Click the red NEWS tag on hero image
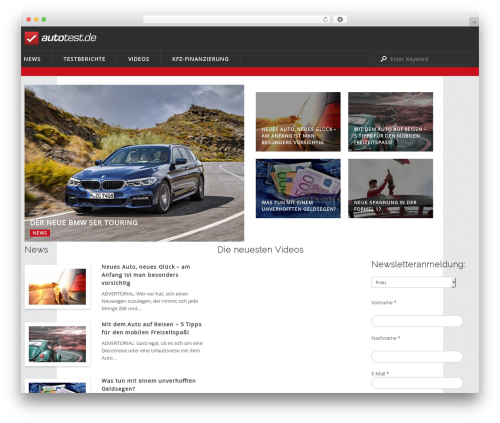This screenshot has height=423, width=500. coord(40,233)
